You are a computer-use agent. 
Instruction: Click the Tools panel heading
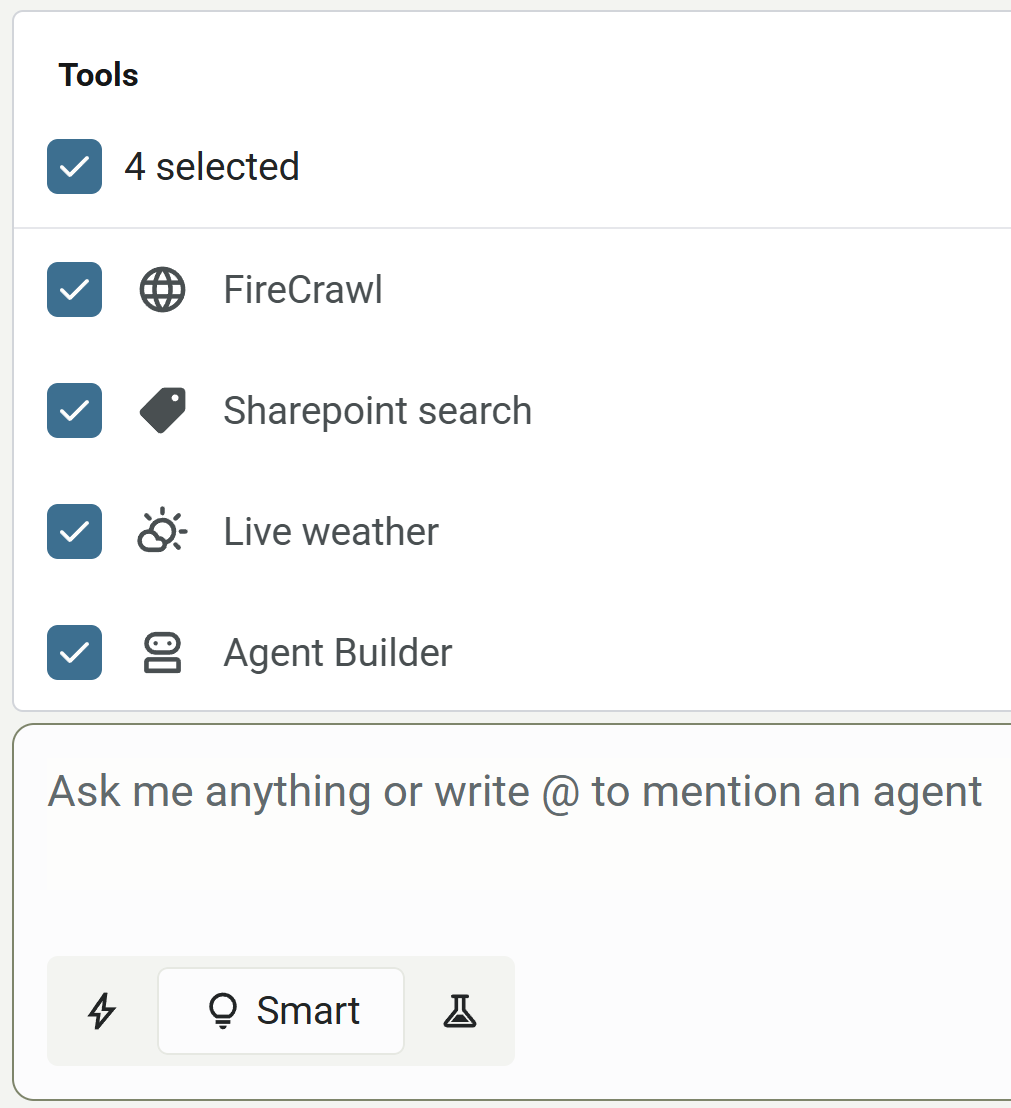(98, 75)
